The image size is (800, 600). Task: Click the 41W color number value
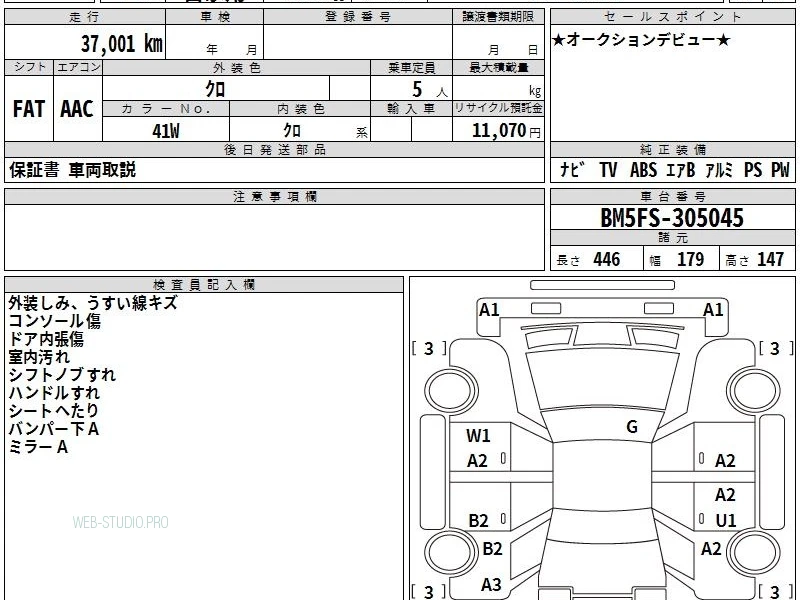[166, 131]
